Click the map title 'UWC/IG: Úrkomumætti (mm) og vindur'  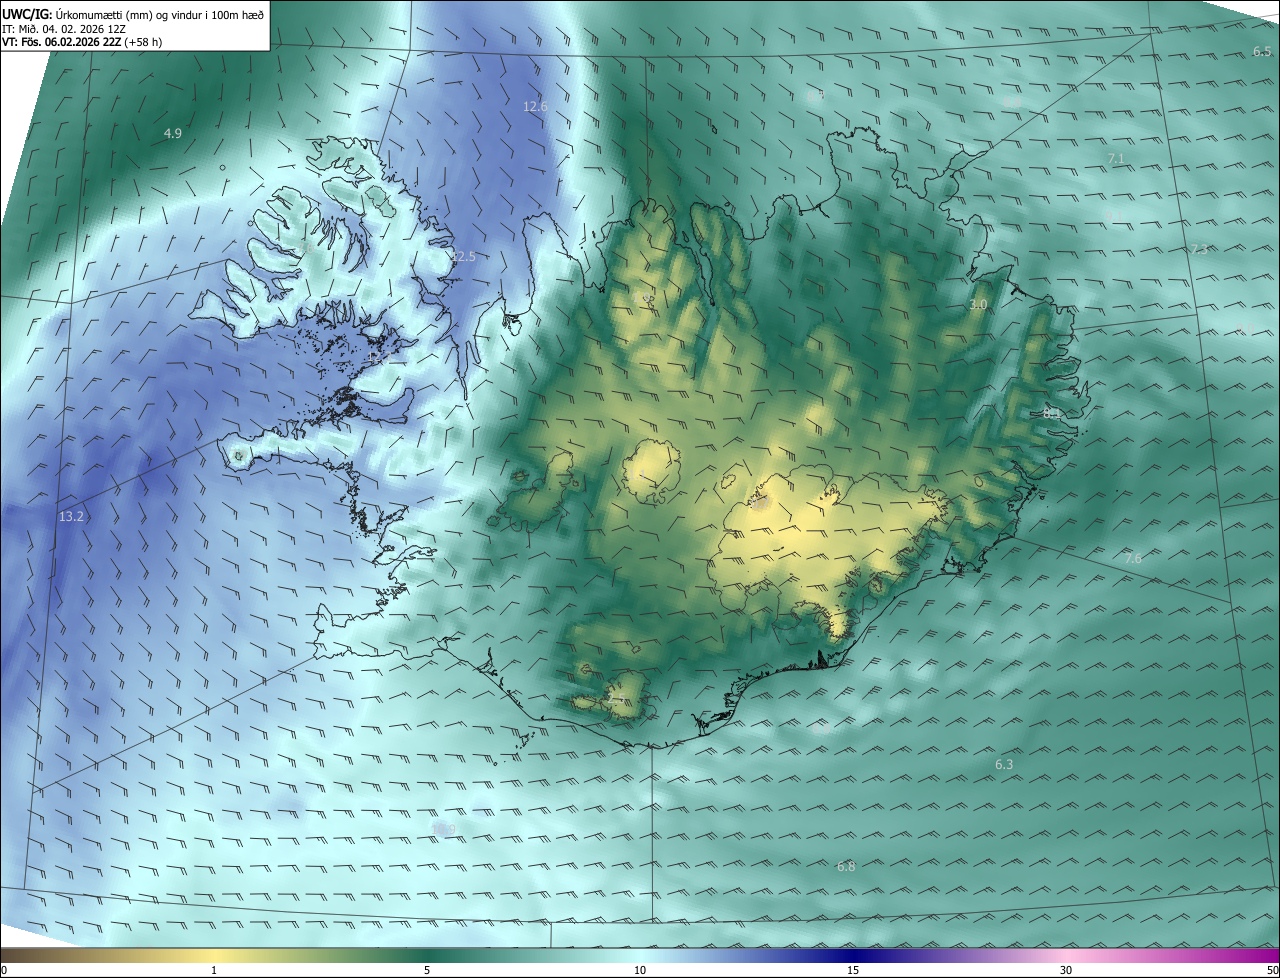pyautogui.click(x=133, y=13)
